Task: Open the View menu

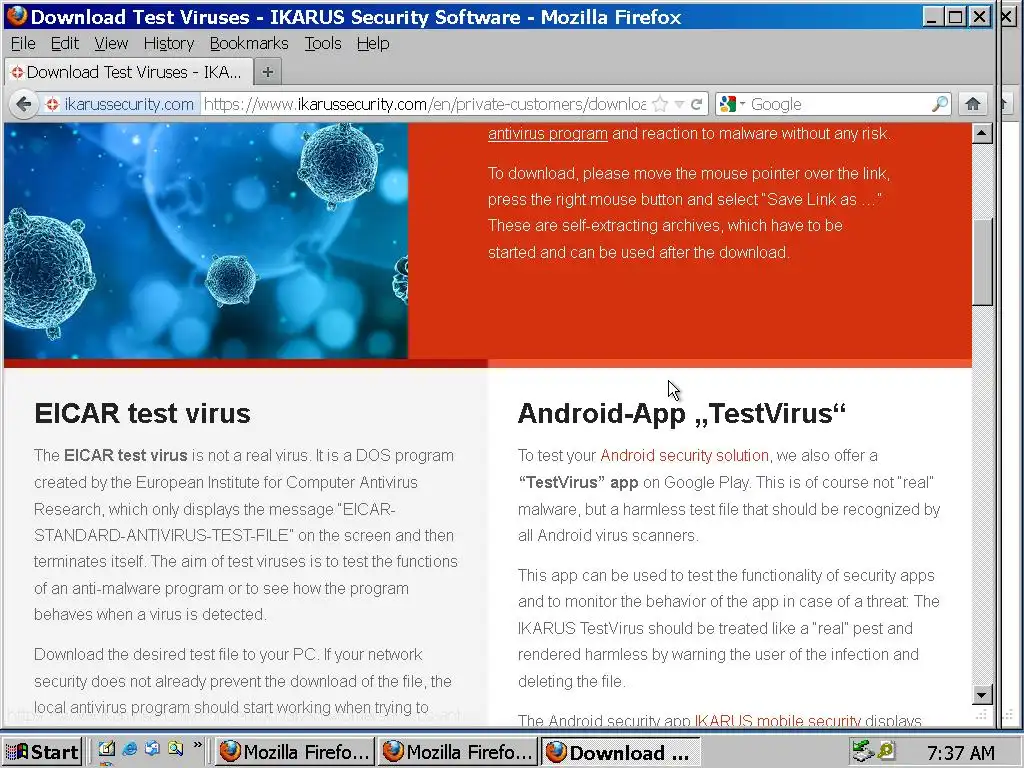Action: pyautogui.click(x=111, y=43)
